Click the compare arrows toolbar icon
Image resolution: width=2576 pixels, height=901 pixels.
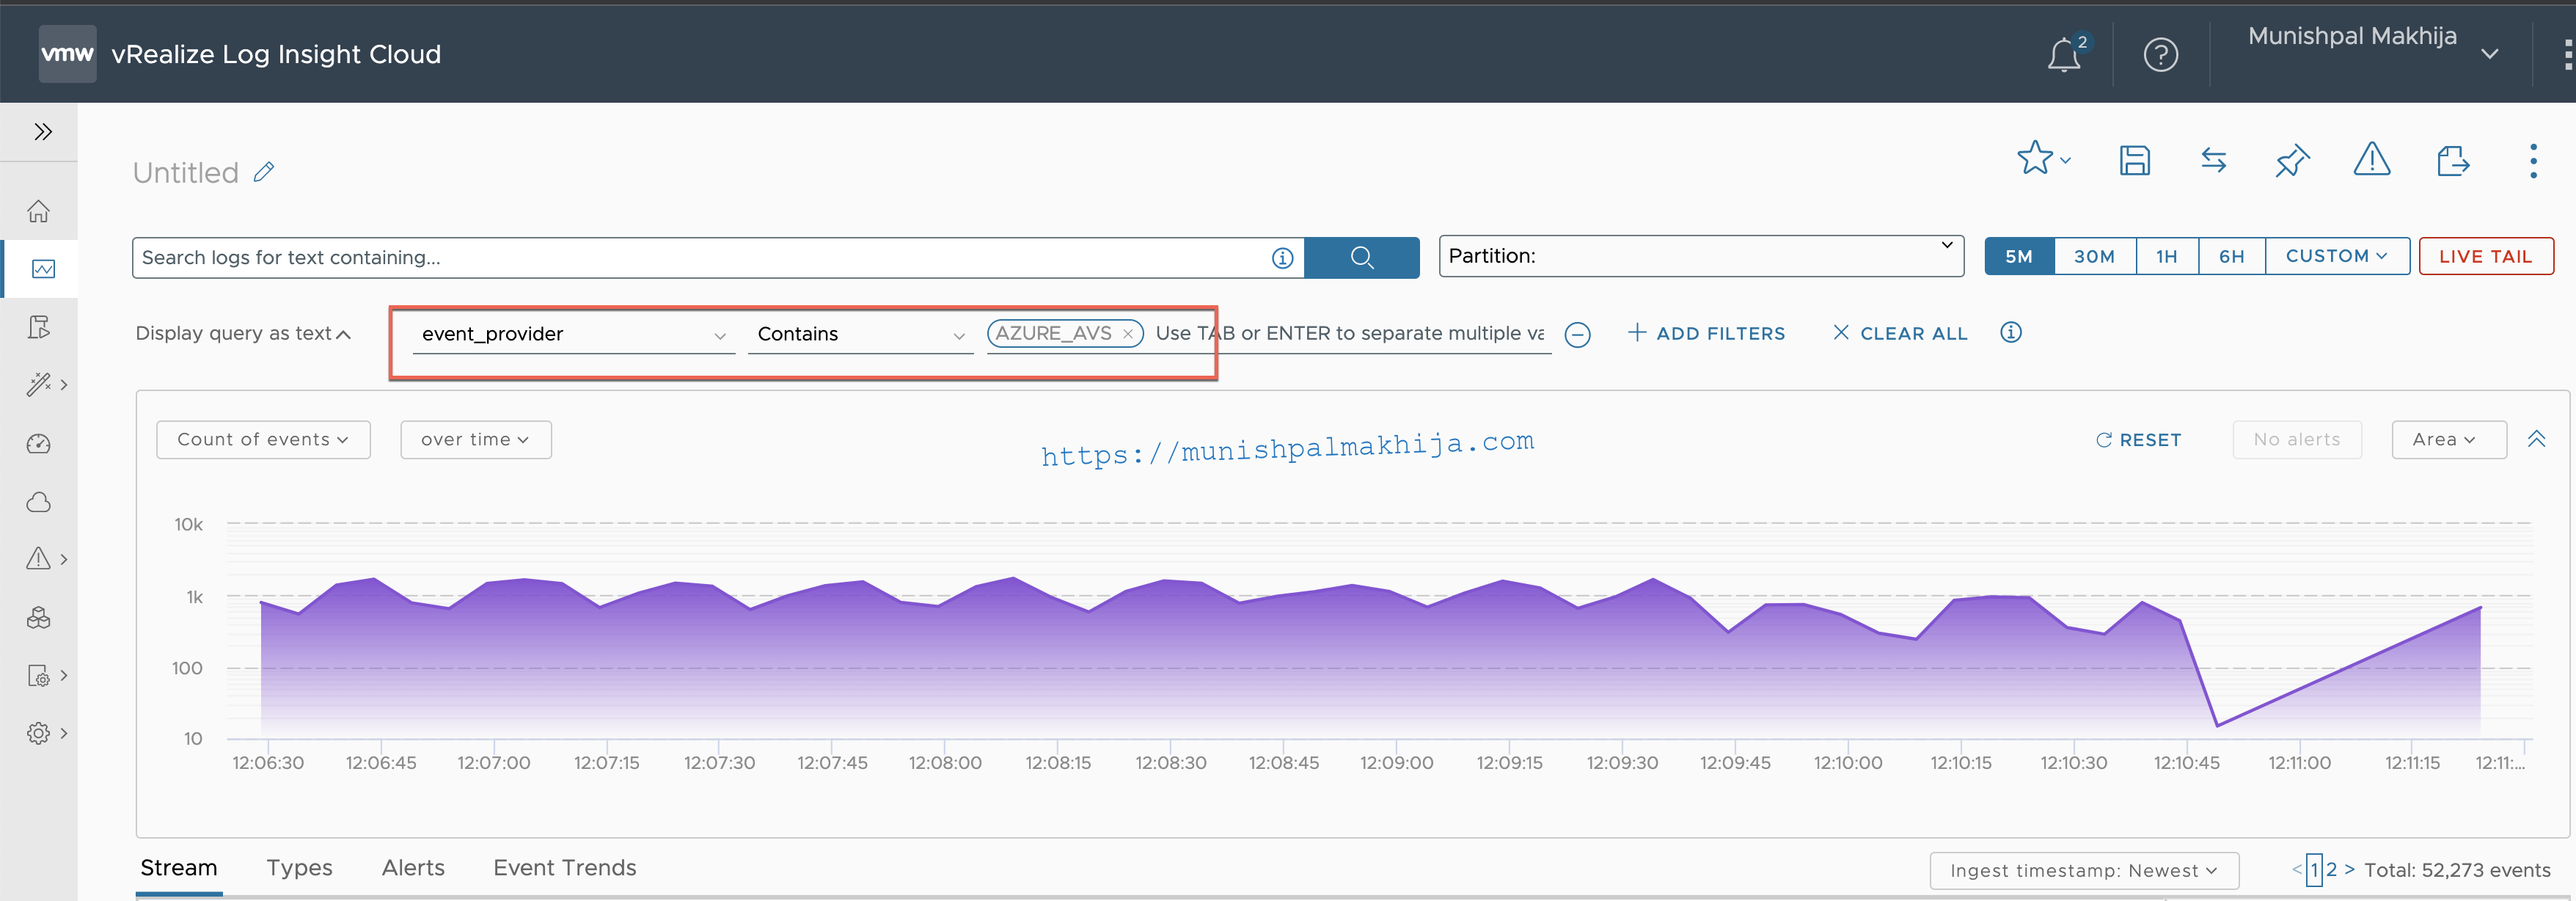[x=2213, y=160]
